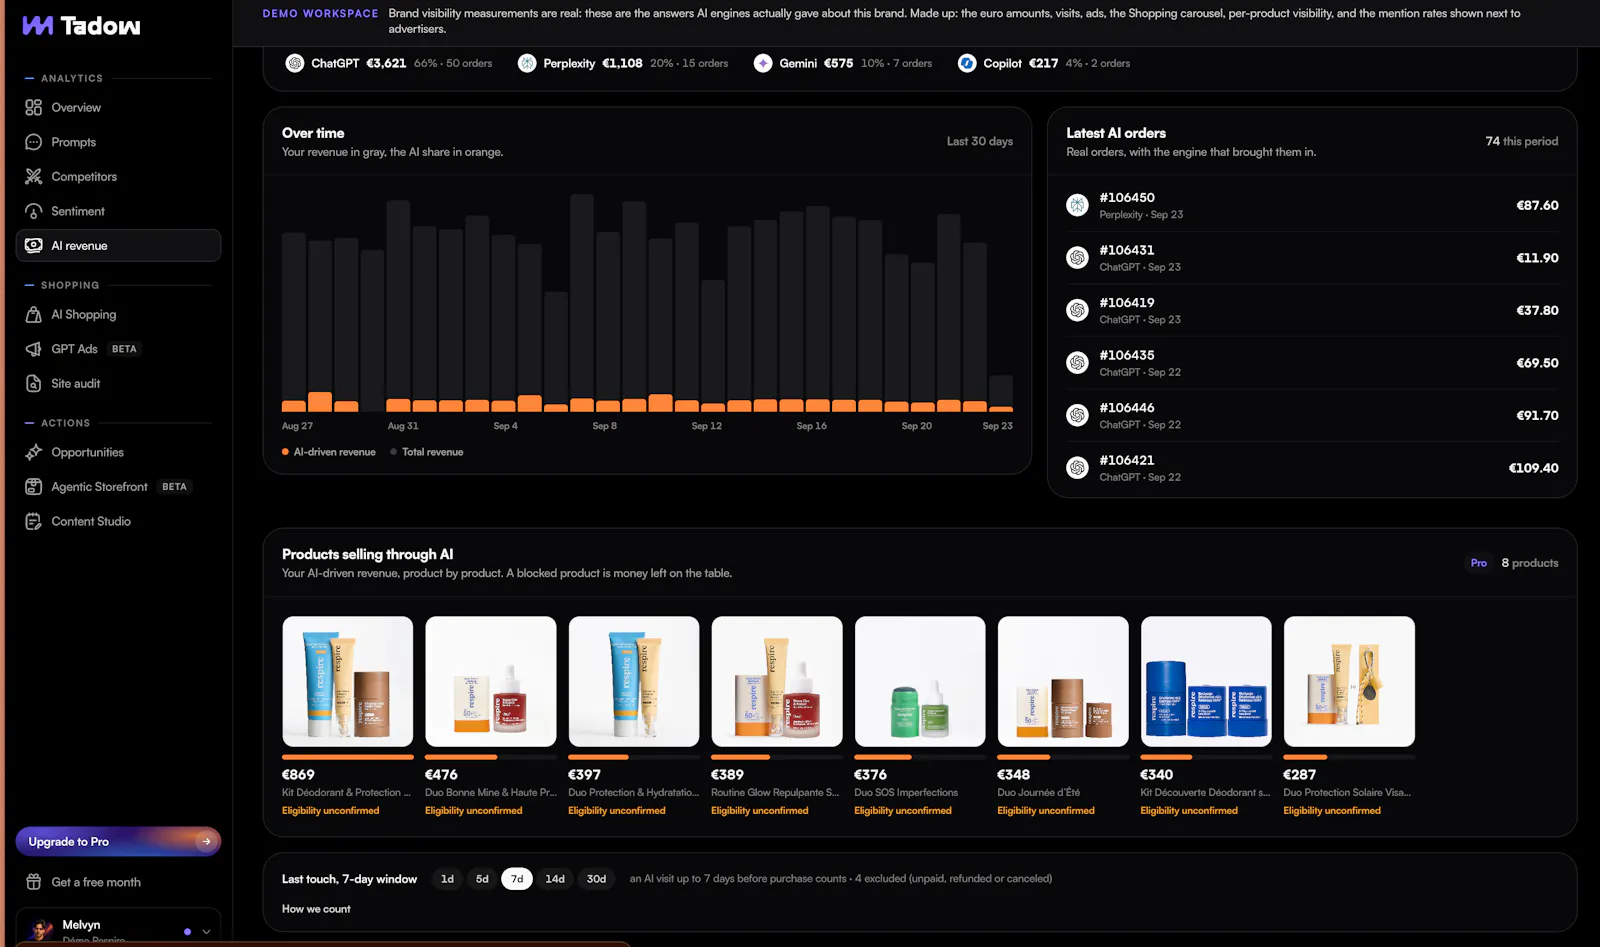The height and width of the screenshot is (947, 1600).
Task: Open the Duo SOS Imperfections product image
Action: 920,681
